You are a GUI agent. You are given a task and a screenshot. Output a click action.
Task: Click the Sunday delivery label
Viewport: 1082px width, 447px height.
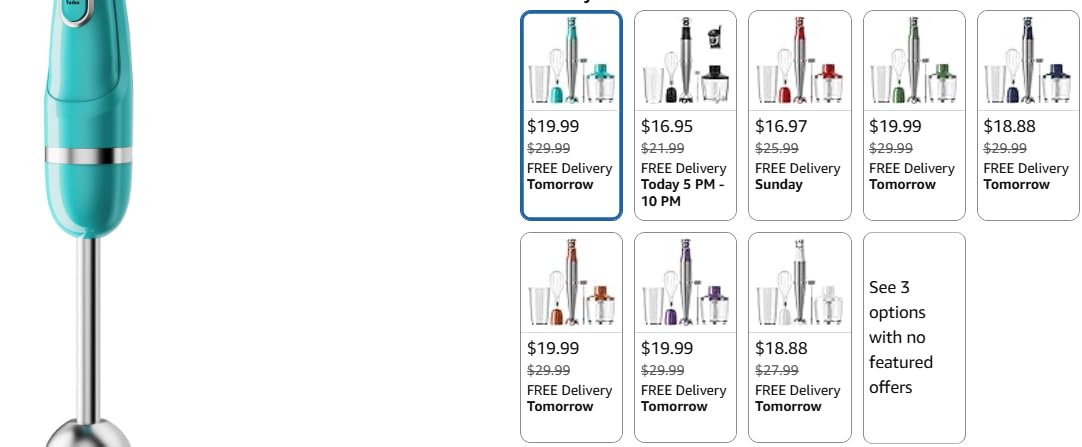click(x=779, y=185)
